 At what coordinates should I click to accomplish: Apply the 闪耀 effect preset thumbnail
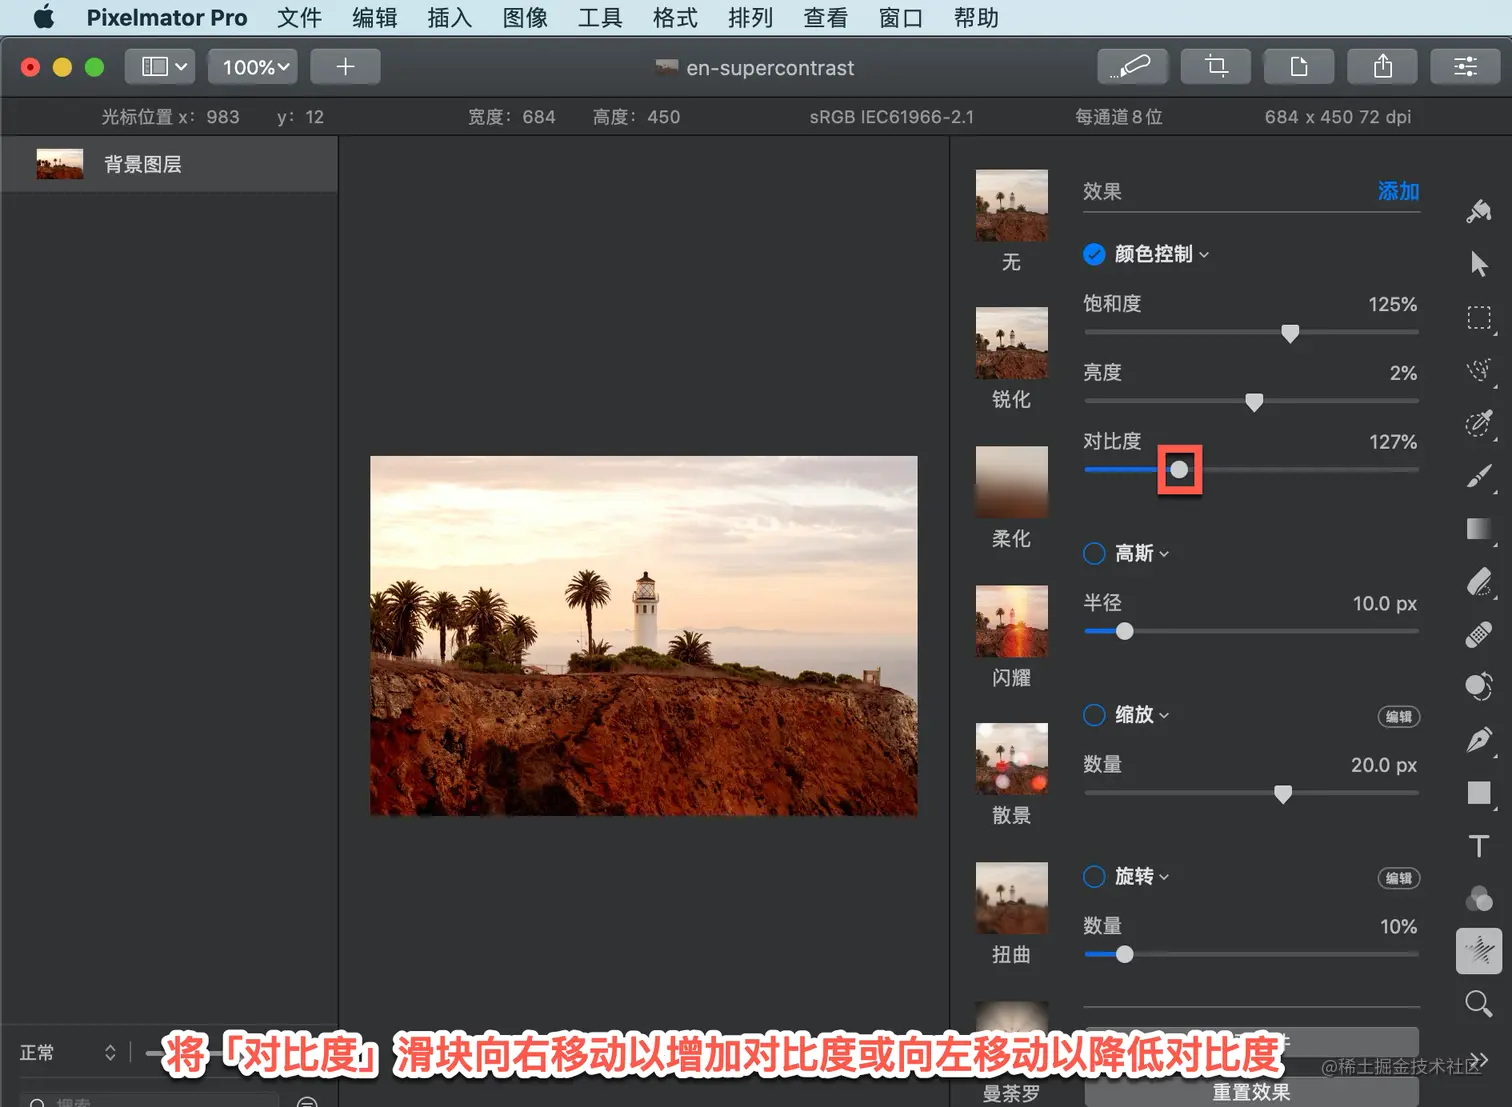(x=1012, y=621)
